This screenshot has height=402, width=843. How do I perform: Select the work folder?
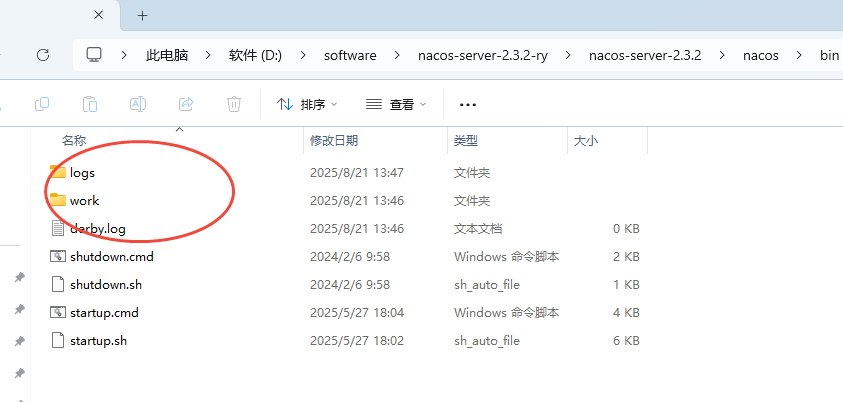(x=84, y=201)
